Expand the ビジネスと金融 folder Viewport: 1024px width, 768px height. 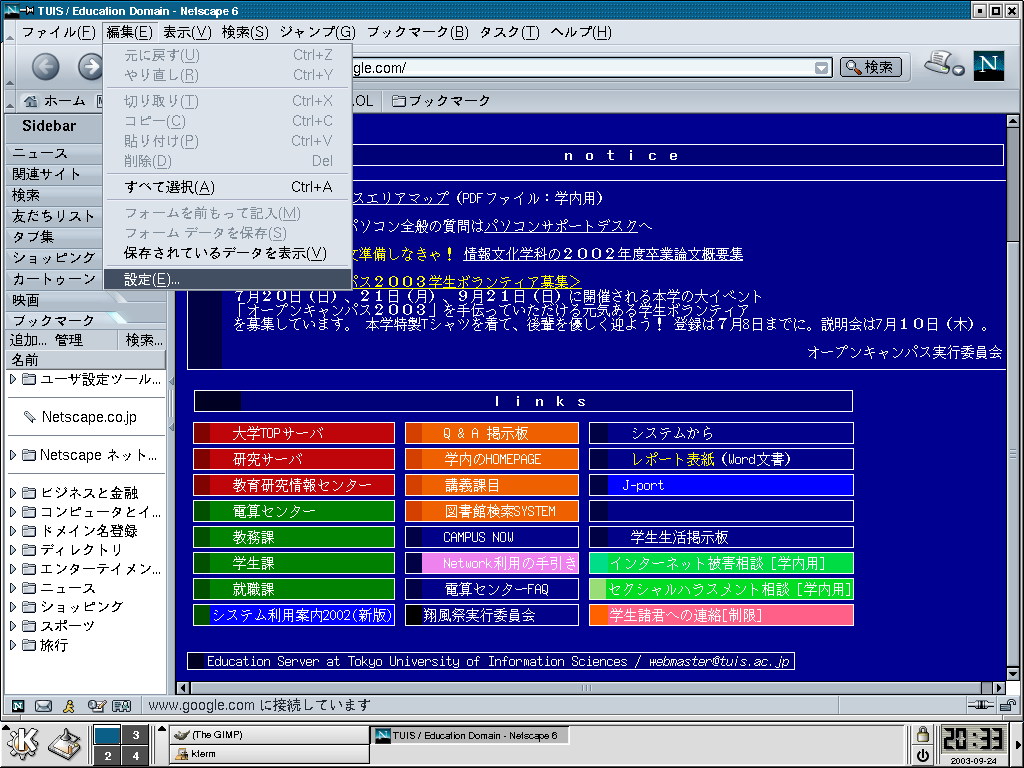point(12,492)
